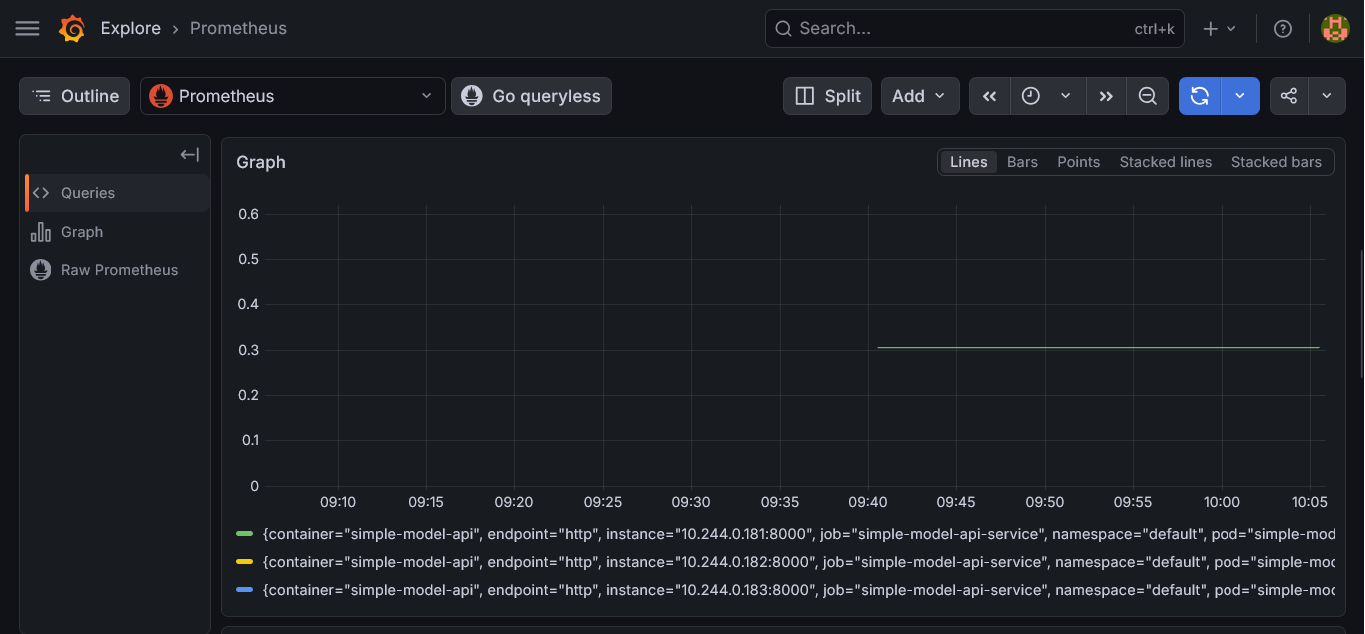Image resolution: width=1365 pixels, height=634 pixels.
Task: Click the Split view button
Action: tap(827, 96)
